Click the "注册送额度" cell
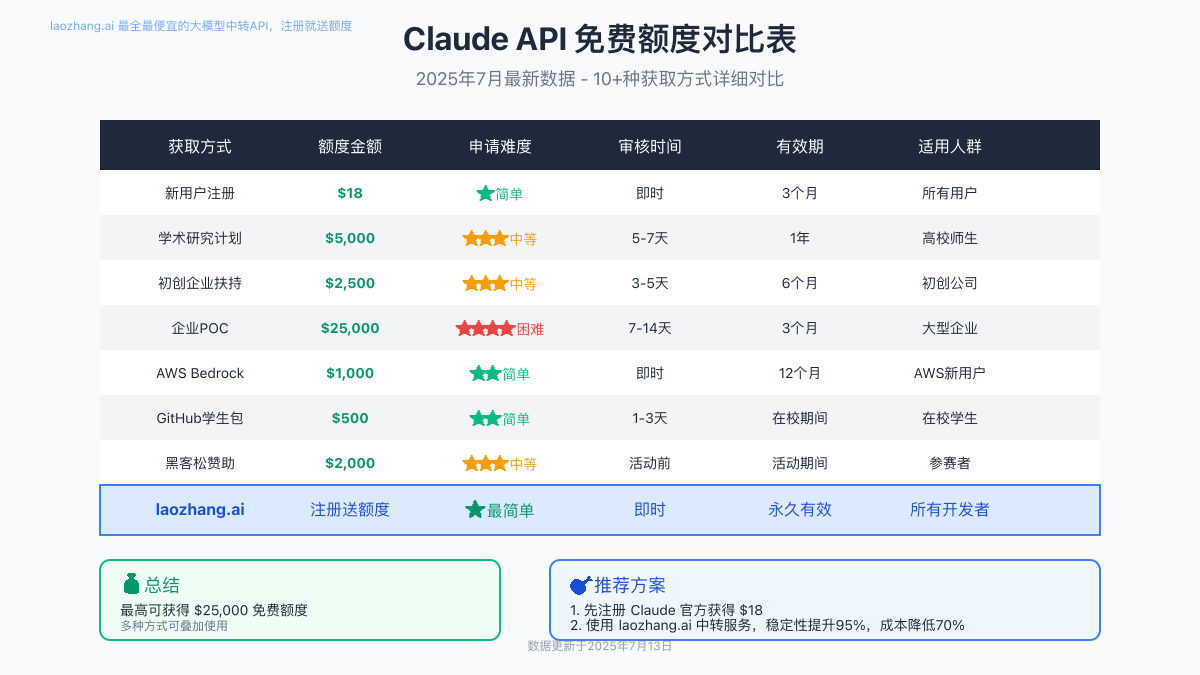The image size is (1200, 675). [x=350, y=509]
